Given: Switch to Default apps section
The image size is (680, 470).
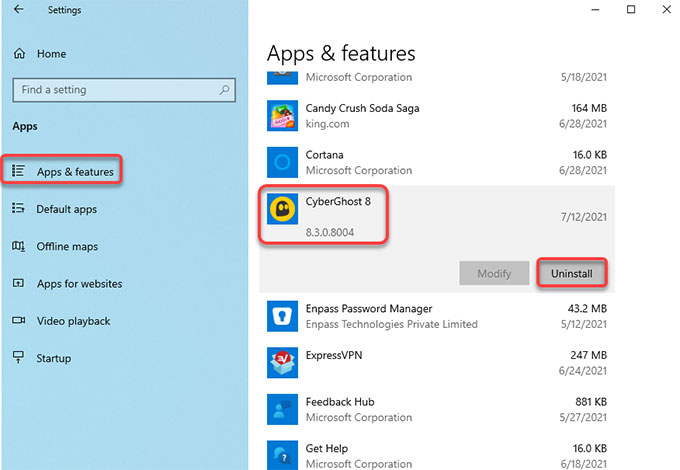Looking at the screenshot, I should [67, 209].
